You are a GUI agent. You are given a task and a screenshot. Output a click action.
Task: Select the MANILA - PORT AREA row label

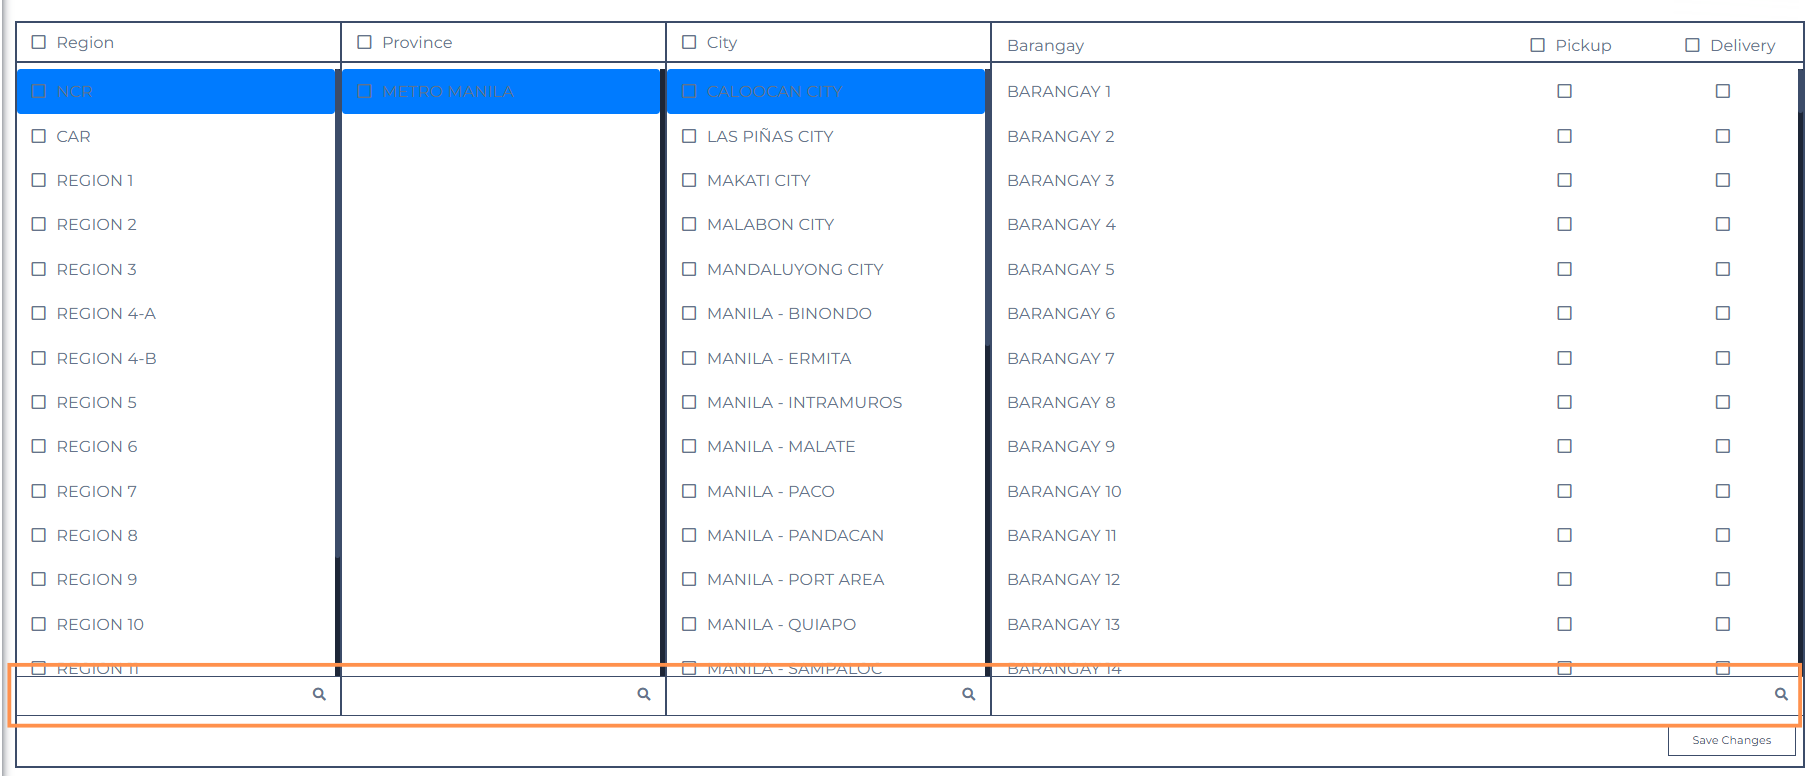795,579
